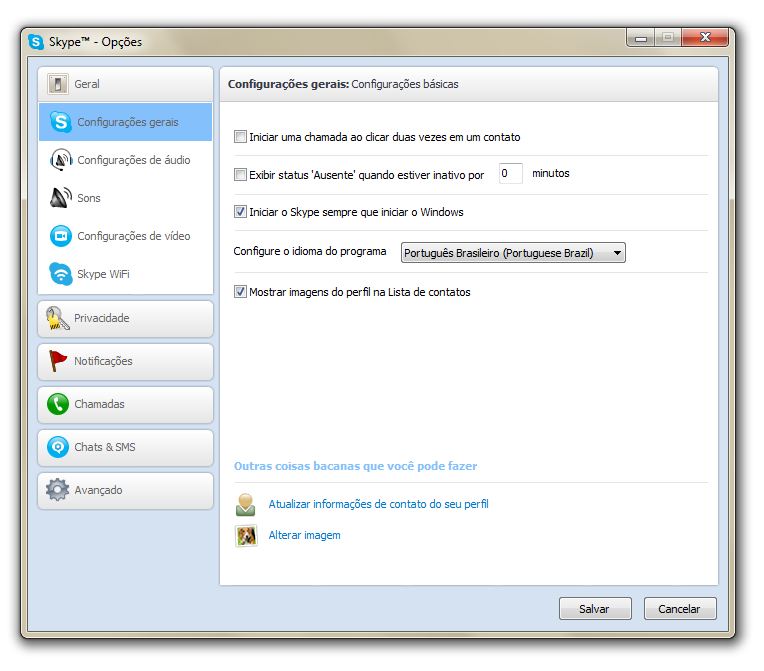Uncheck Mostrar imagens do perfil na Lista
This screenshot has width=764, height=671.
point(240,291)
